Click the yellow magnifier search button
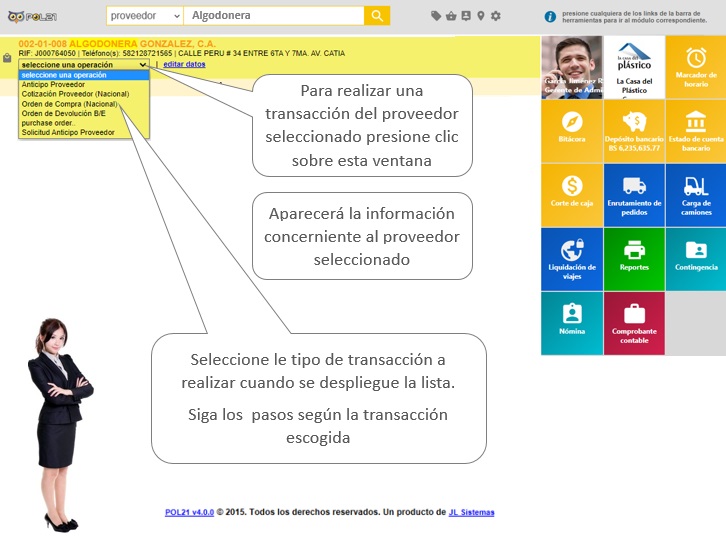Image resolution: width=726 pixels, height=553 pixels. click(x=377, y=16)
